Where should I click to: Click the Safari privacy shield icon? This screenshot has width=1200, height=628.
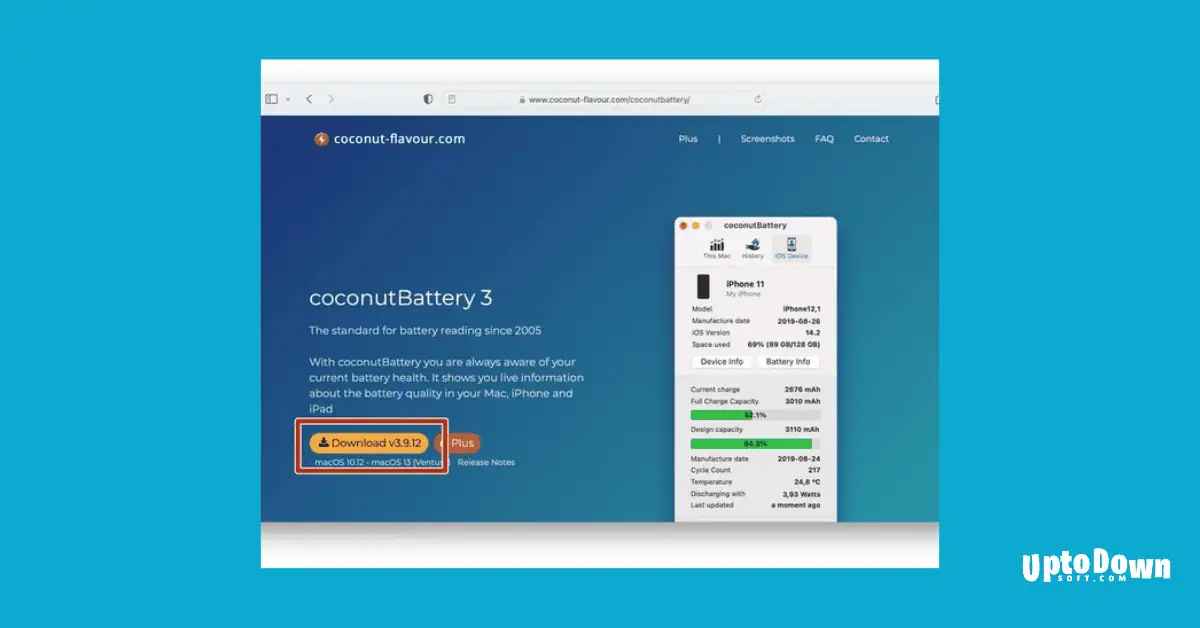[x=427, y=99]
